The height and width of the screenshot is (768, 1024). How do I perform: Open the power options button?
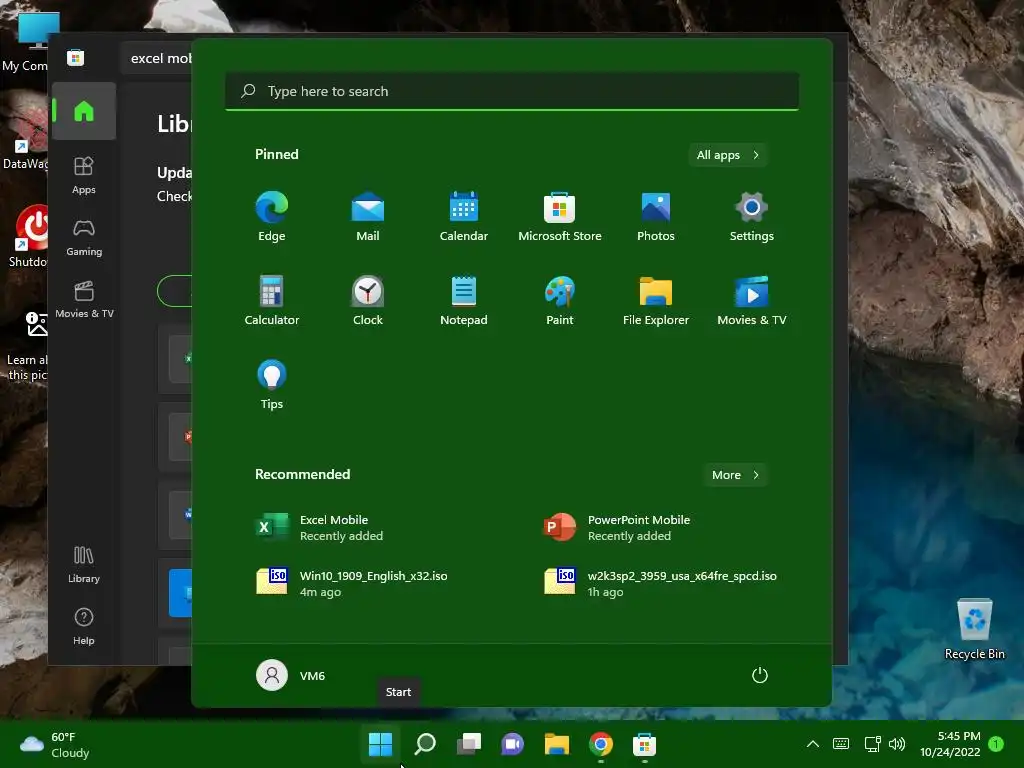point(760,675)
